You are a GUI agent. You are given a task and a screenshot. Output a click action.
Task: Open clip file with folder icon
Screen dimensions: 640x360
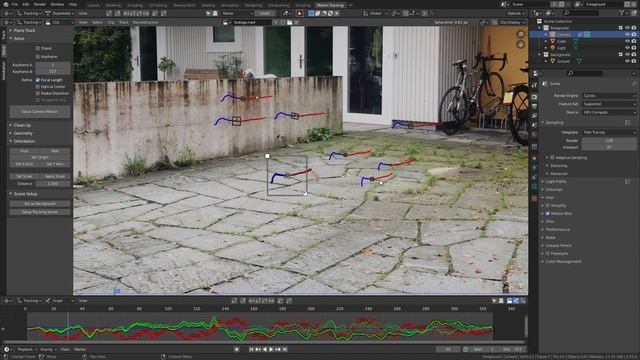(289, 22)
